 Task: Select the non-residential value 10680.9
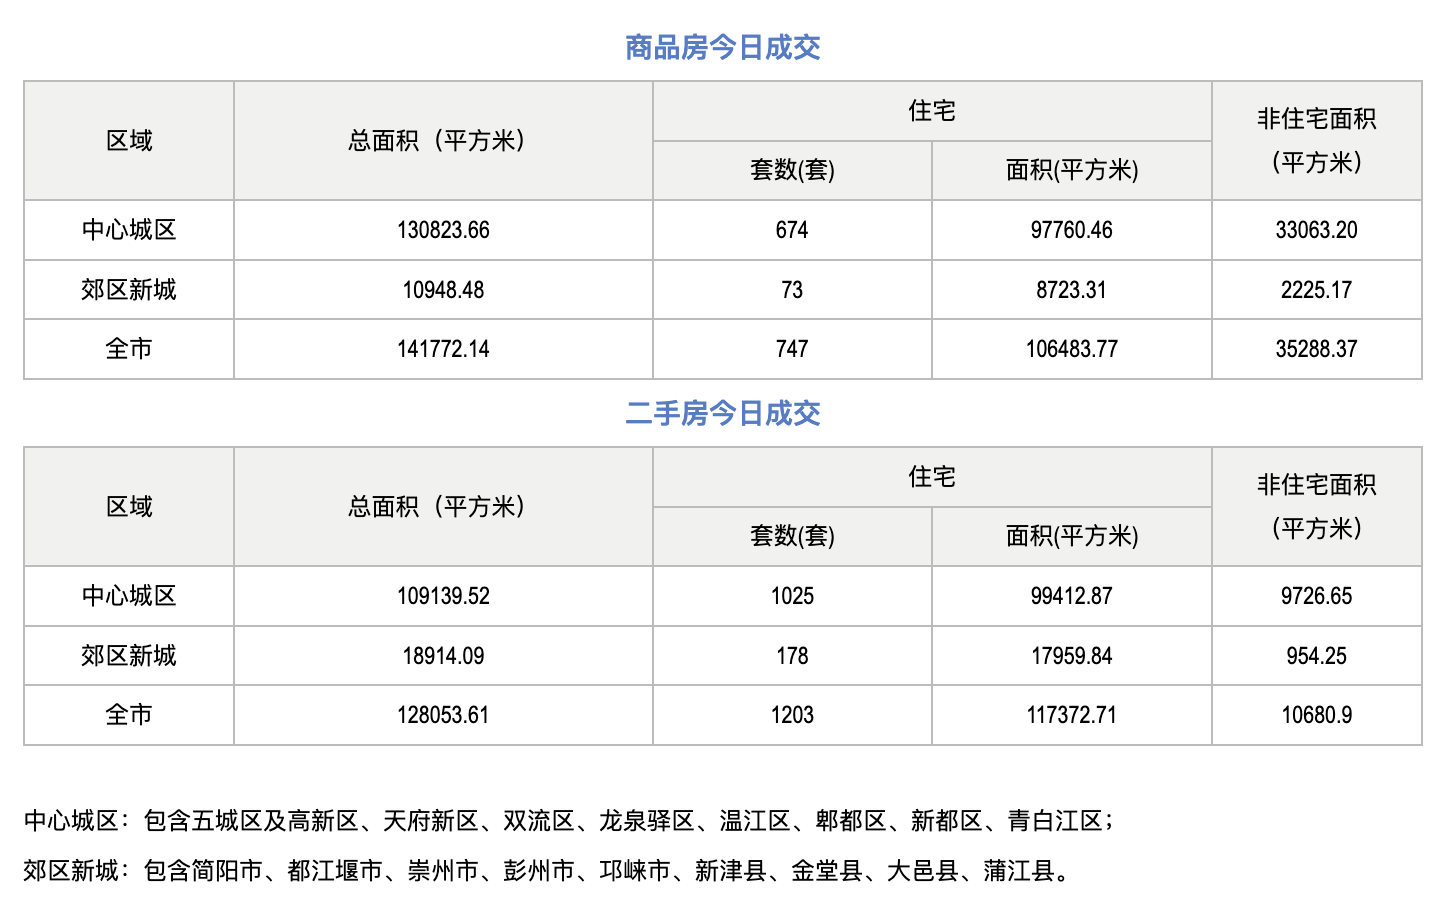(1316, 715)
